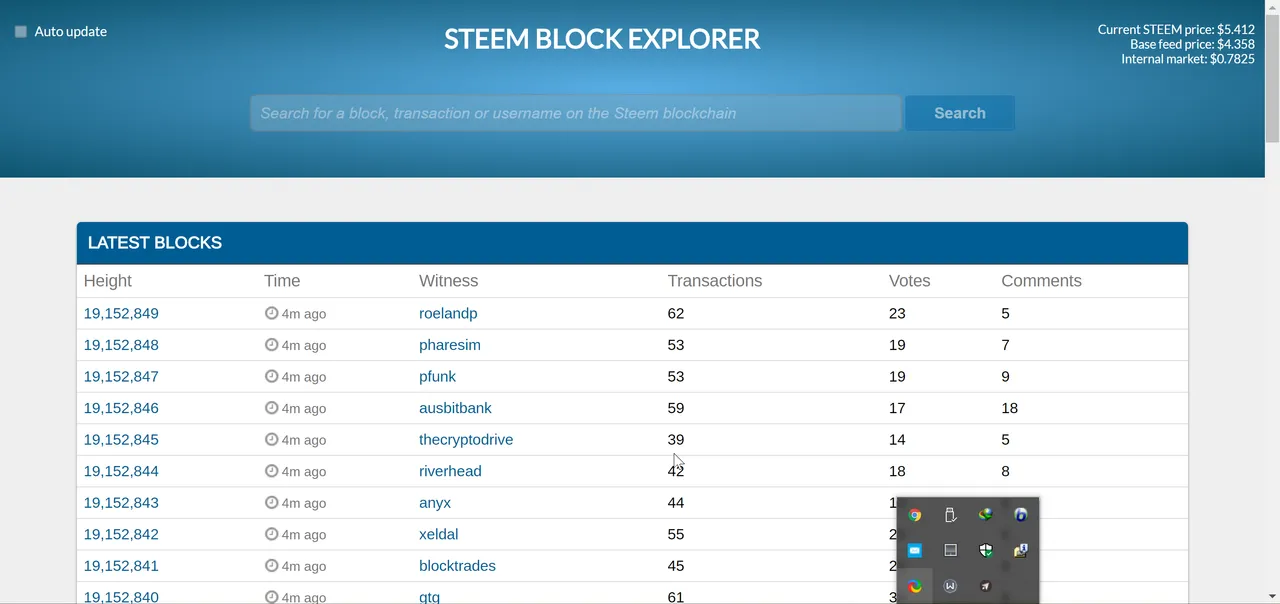Image resolution: width=1280 pixels, height=604 pixels.
Task: Open witness riverhead's page
Action: pyautogui.click(x=450, y=471)
